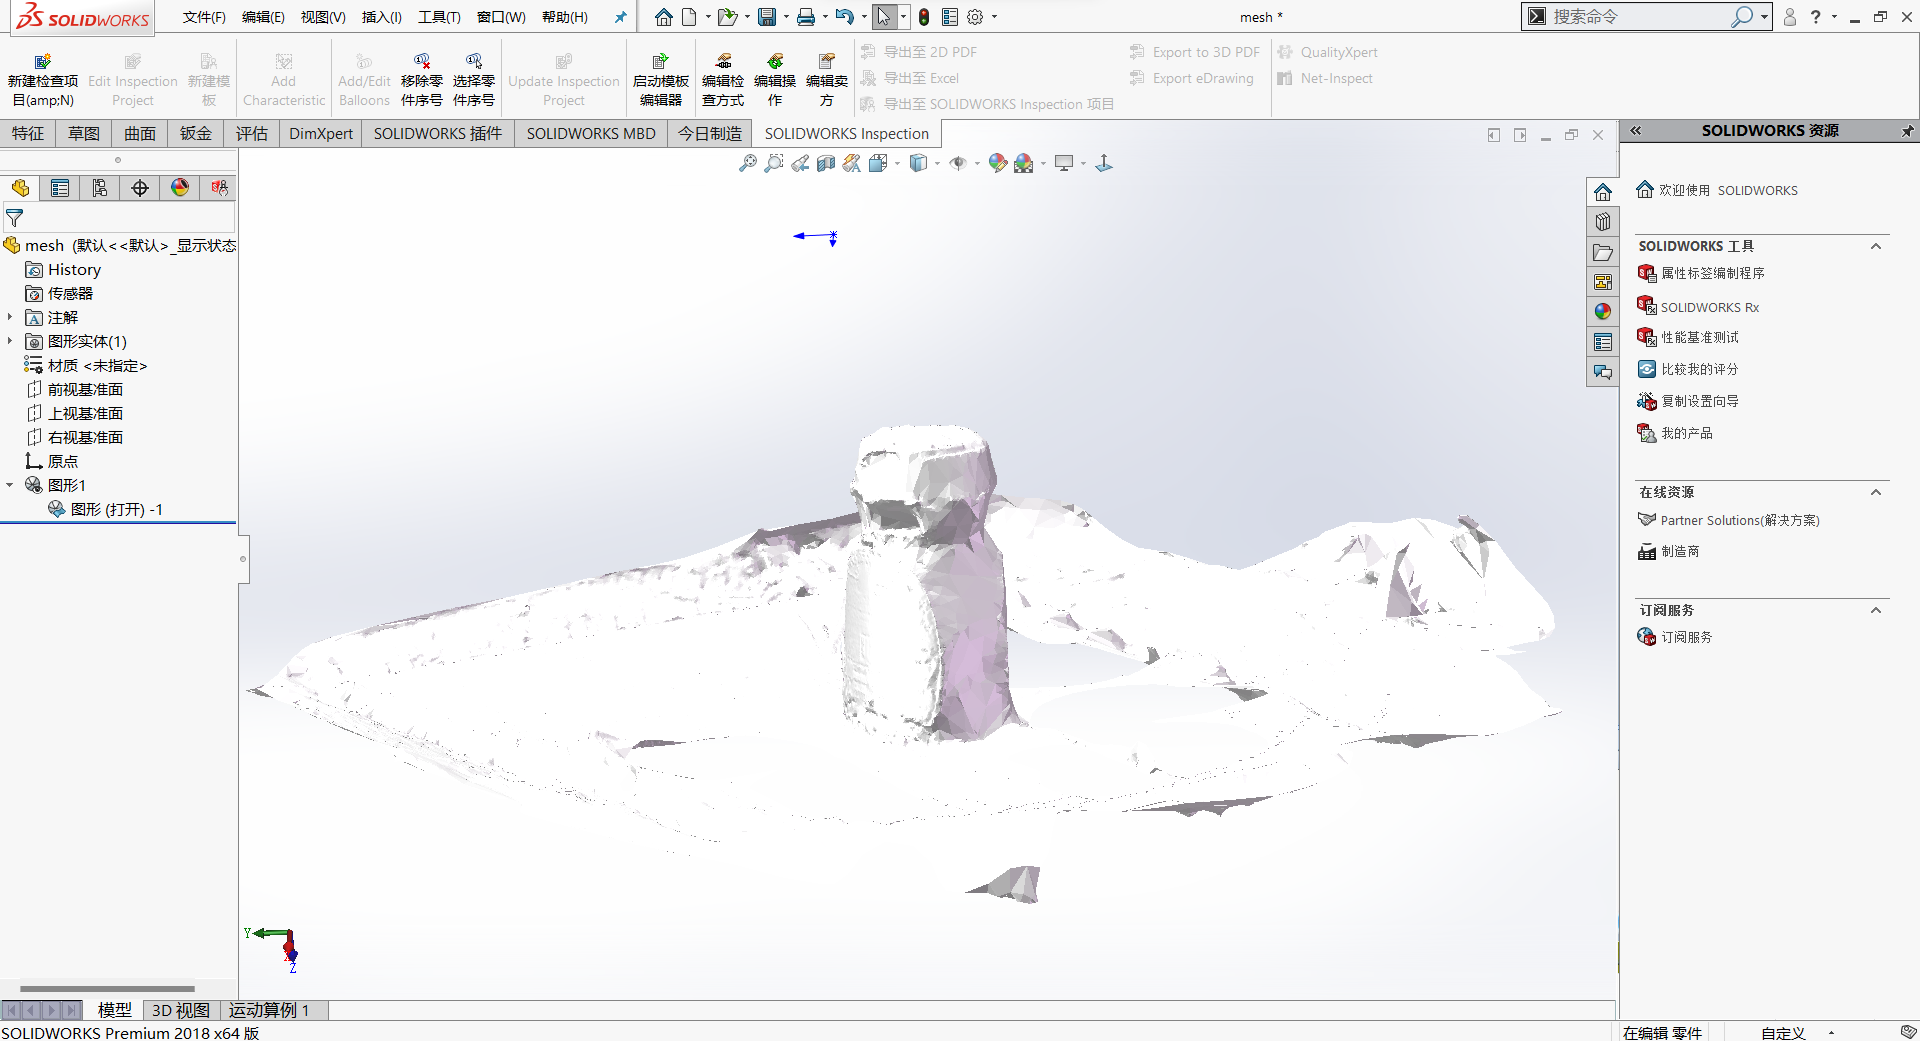Launch the 启动模板编辑器 tool
Screen dimensions: 1920x1041
pos(660,78)
